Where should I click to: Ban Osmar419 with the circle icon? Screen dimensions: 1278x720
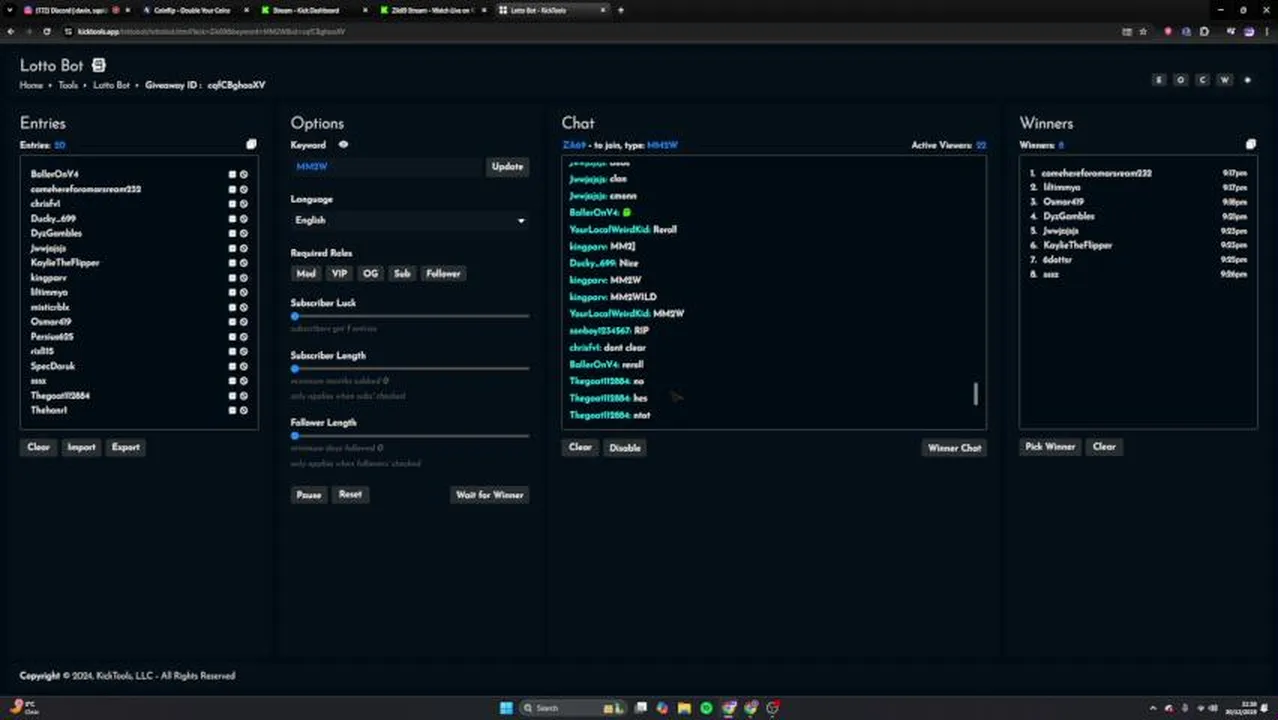(x=243, y=322)
